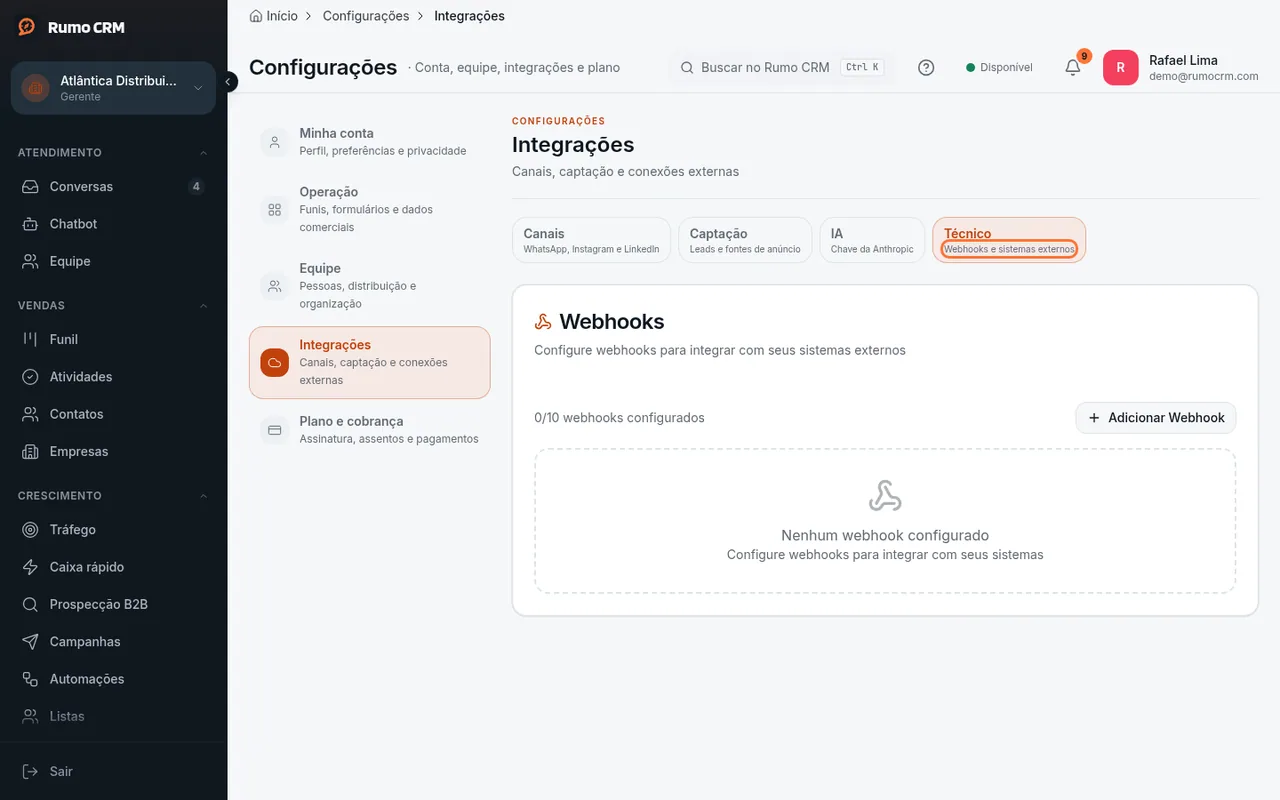Collapse the VENDAS section
Screen dimensions: 1280x800
click(204, 306)
